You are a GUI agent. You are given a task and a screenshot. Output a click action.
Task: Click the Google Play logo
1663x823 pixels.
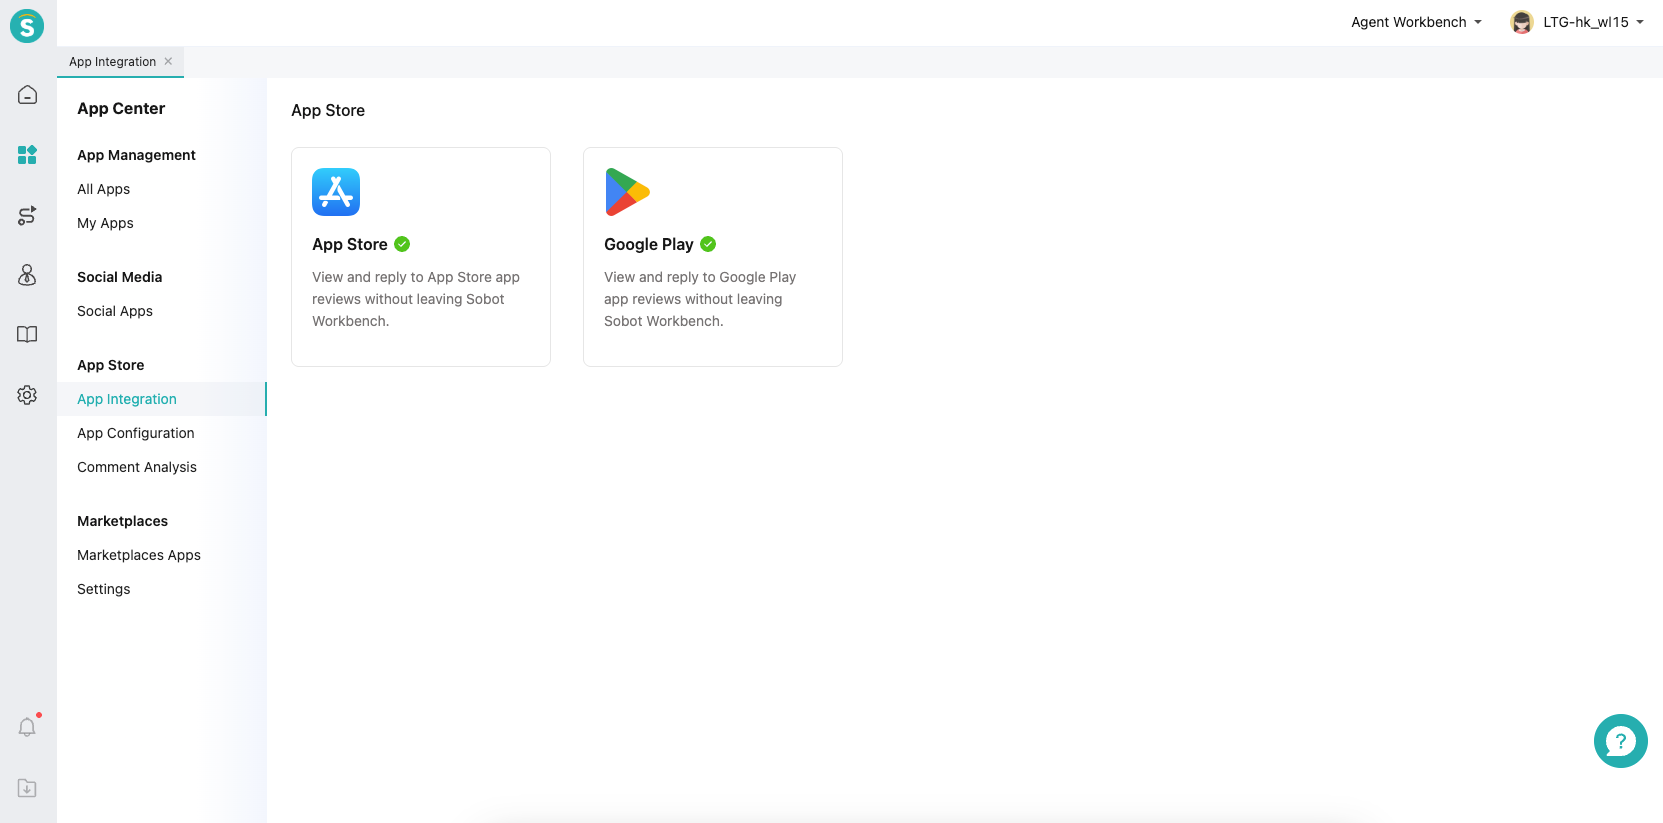(x=627, y=192)
